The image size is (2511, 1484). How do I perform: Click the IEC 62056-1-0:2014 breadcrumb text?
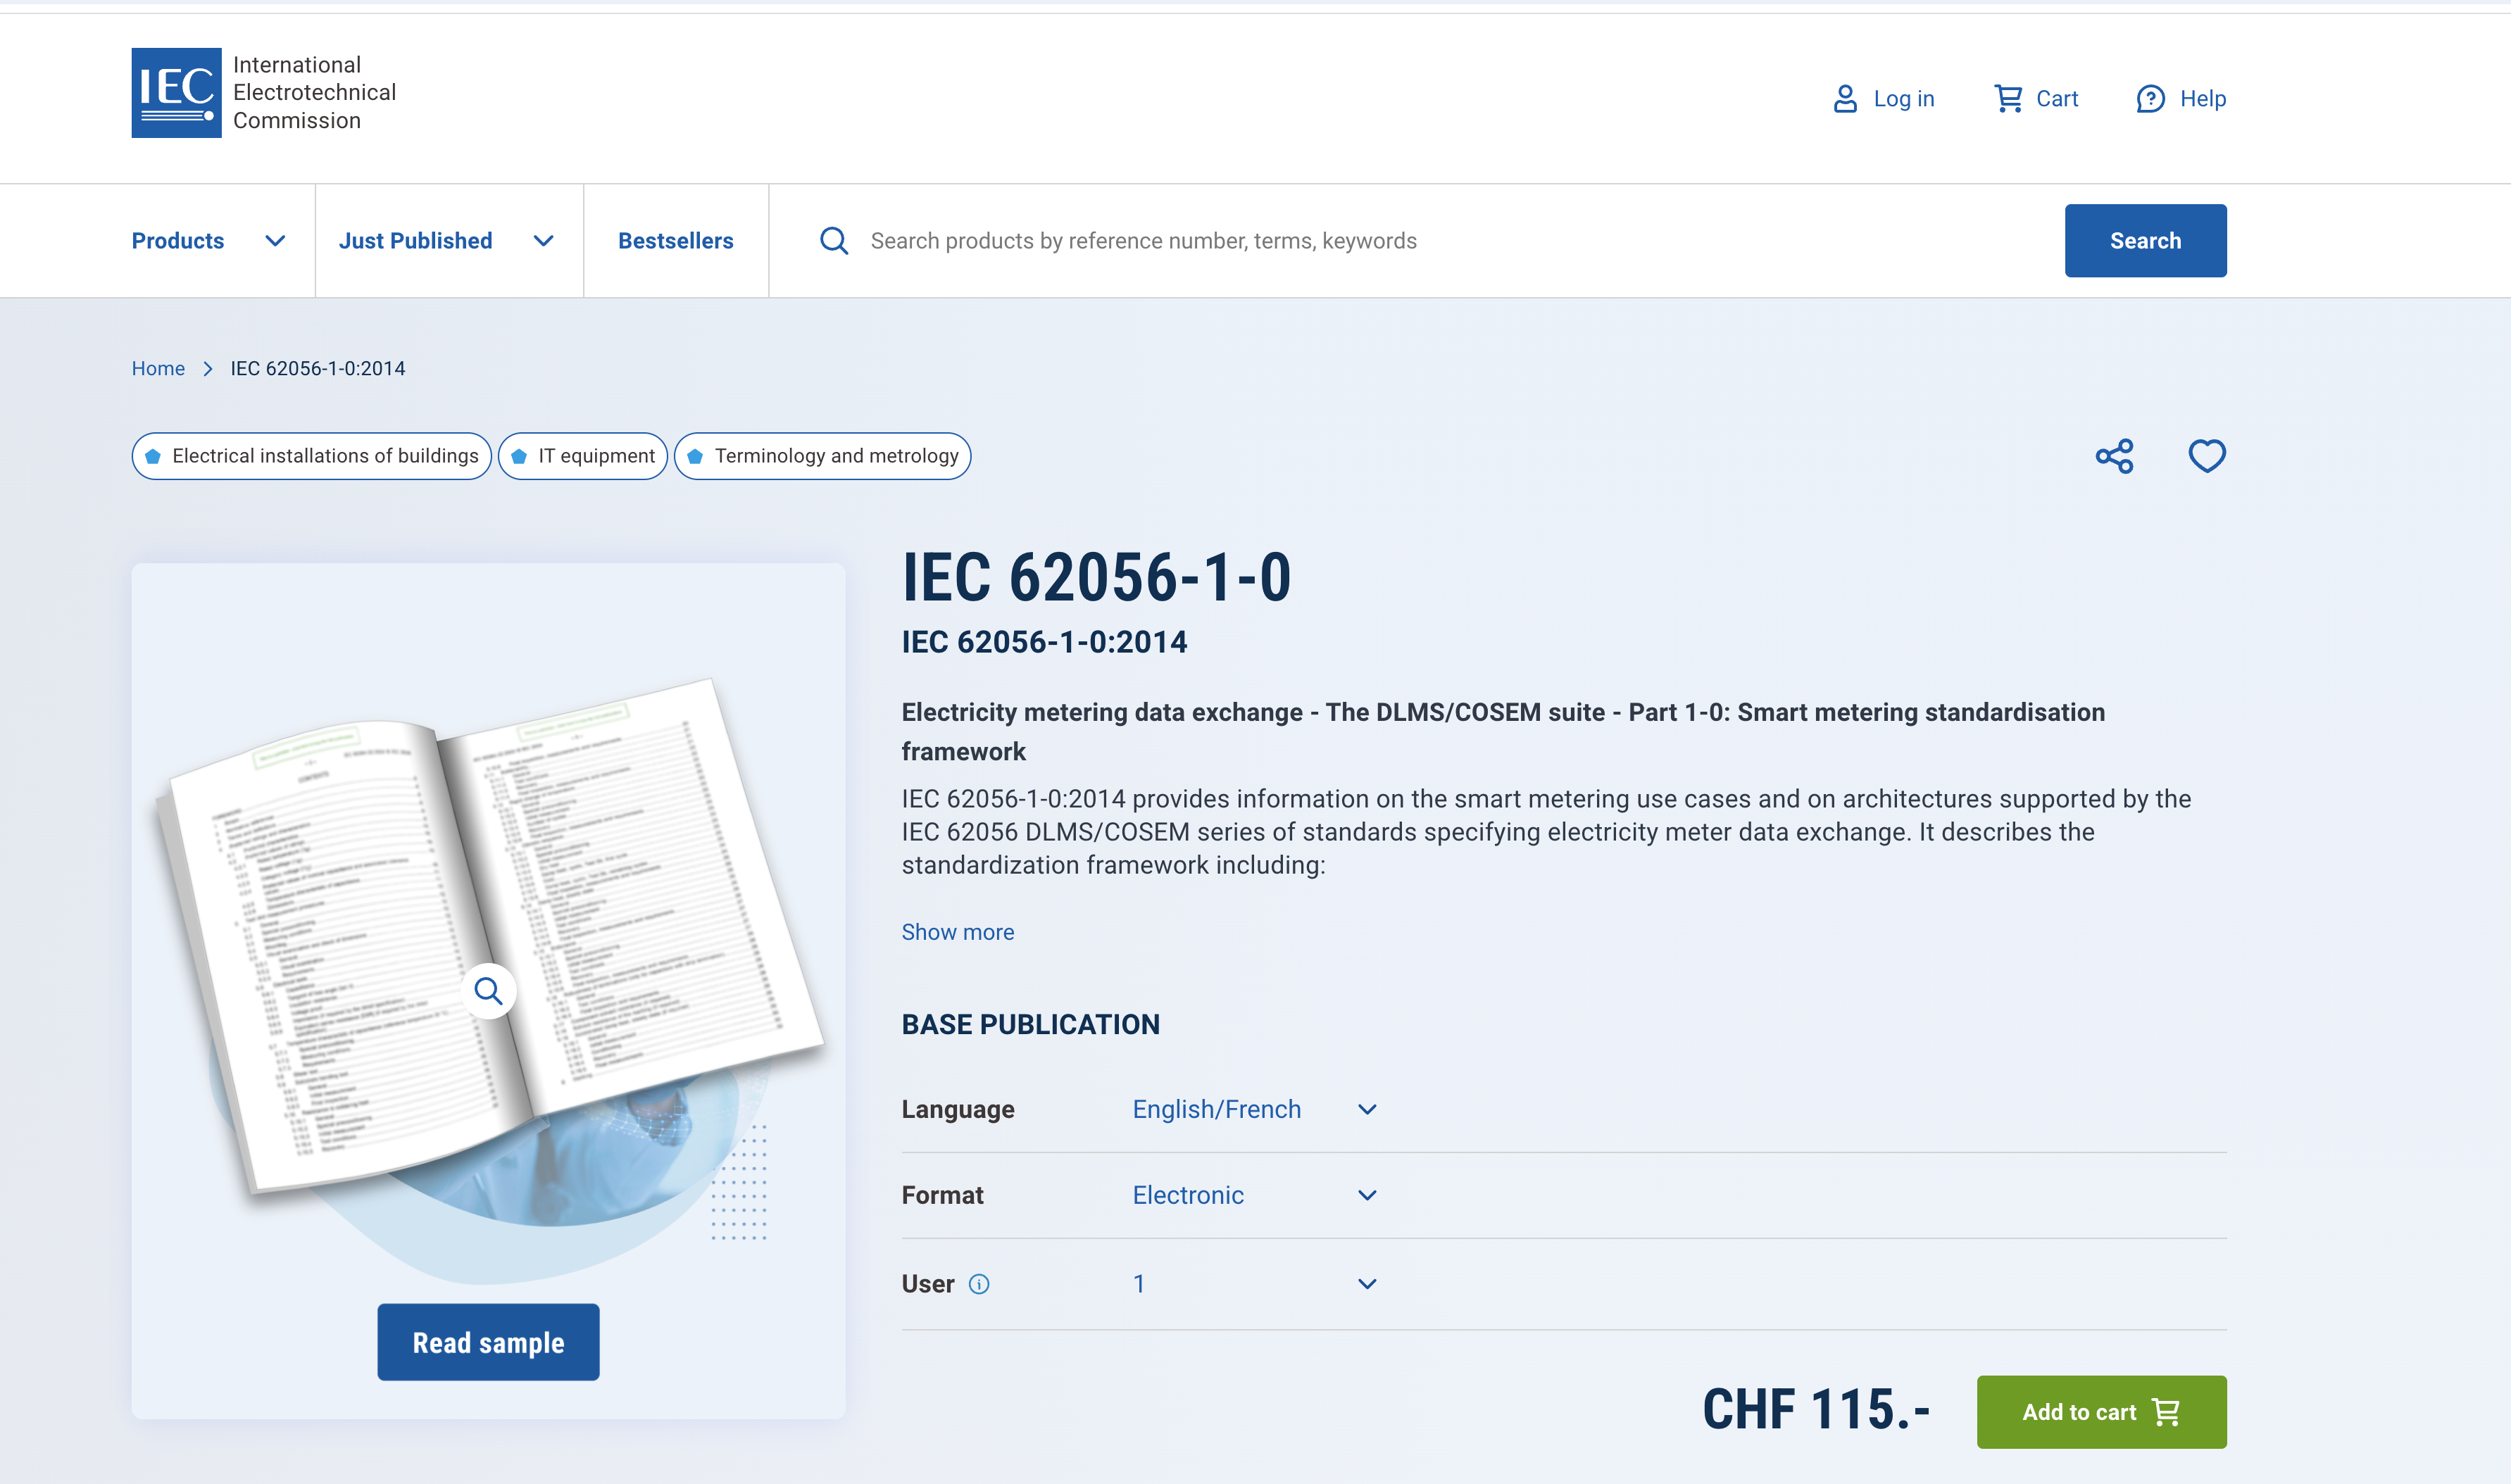(x=318, y=369)
